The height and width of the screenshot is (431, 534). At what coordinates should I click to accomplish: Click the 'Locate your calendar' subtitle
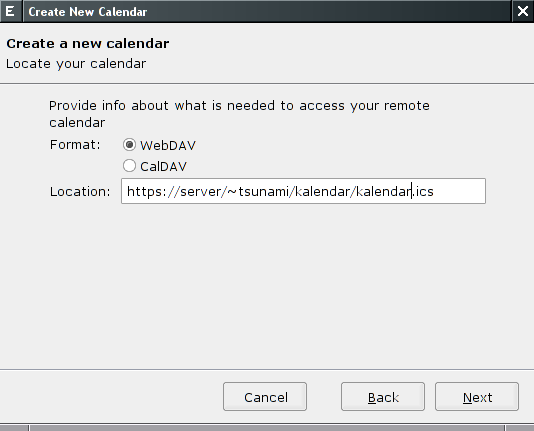click(x=76, y=64)
